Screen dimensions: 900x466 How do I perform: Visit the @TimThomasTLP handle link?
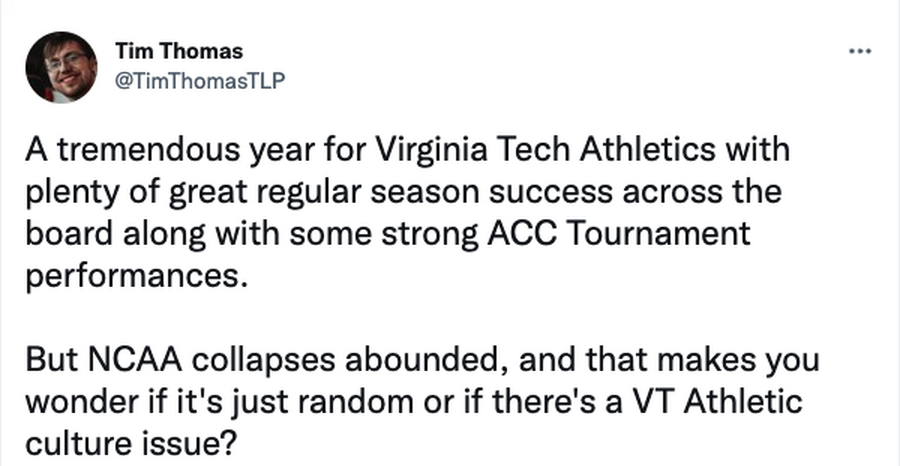tap(200, 81)
